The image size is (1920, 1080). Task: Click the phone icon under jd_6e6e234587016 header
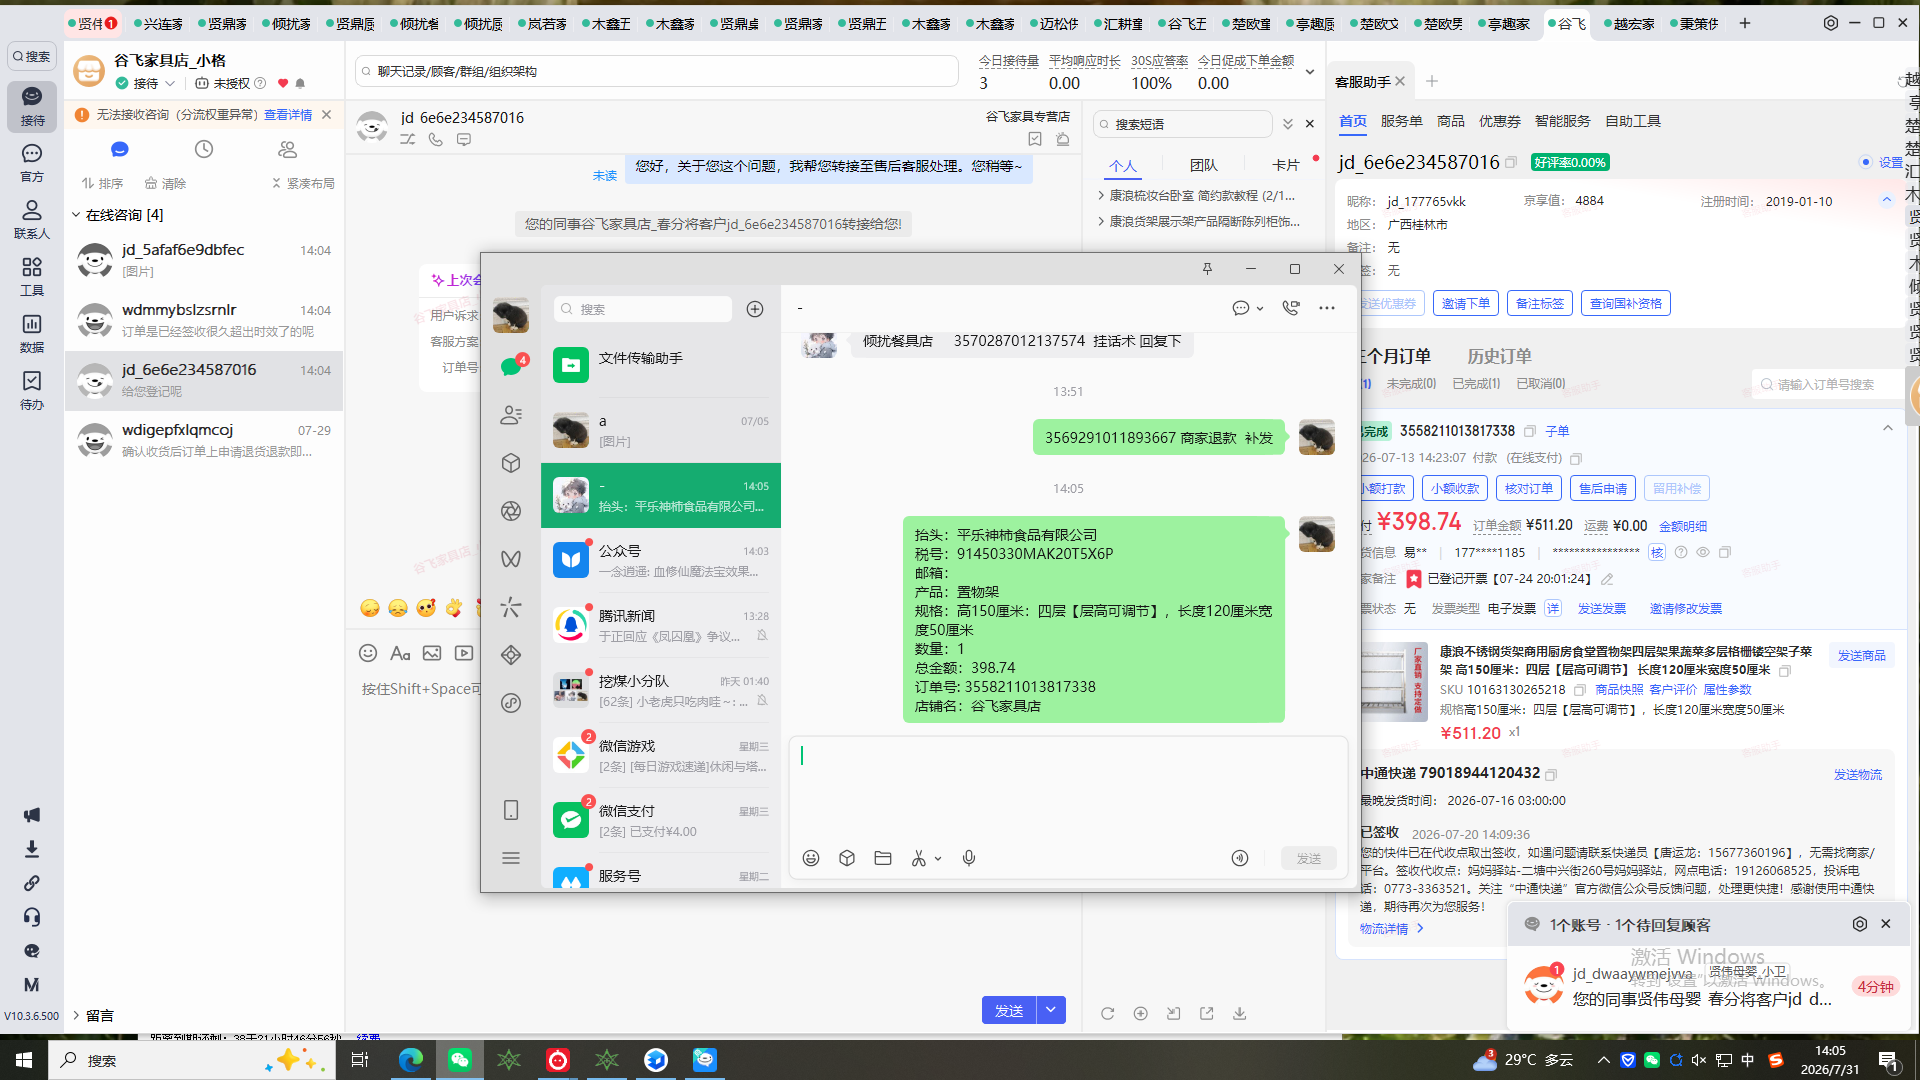tap(436, 140)
